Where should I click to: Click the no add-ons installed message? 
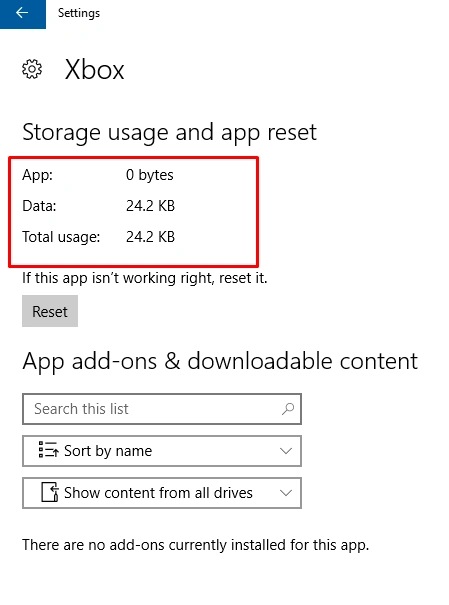click(x=196, y=545)
